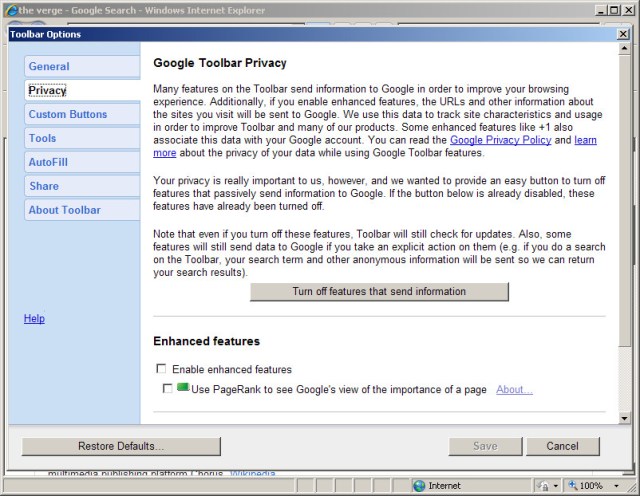Open the Custom Buttons tab
The image size is (640, 496).
82,114
